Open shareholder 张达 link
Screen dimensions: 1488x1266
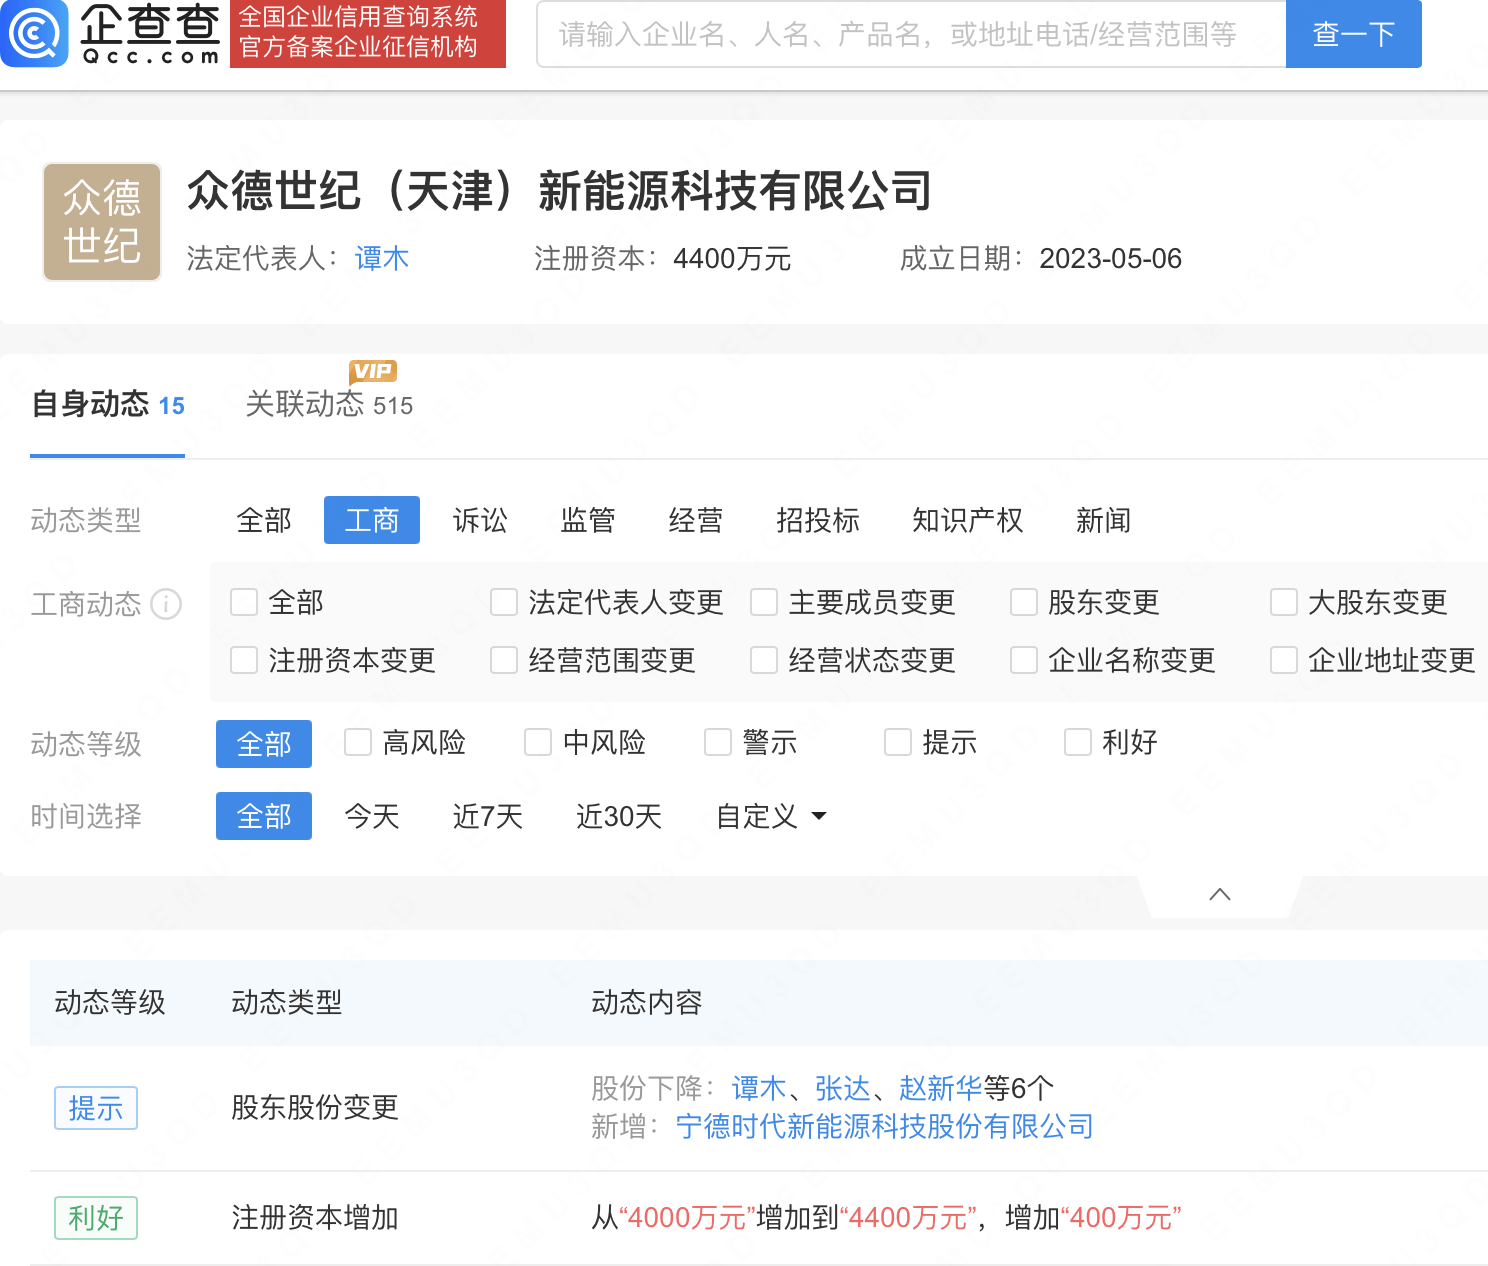pos(843,1088)
